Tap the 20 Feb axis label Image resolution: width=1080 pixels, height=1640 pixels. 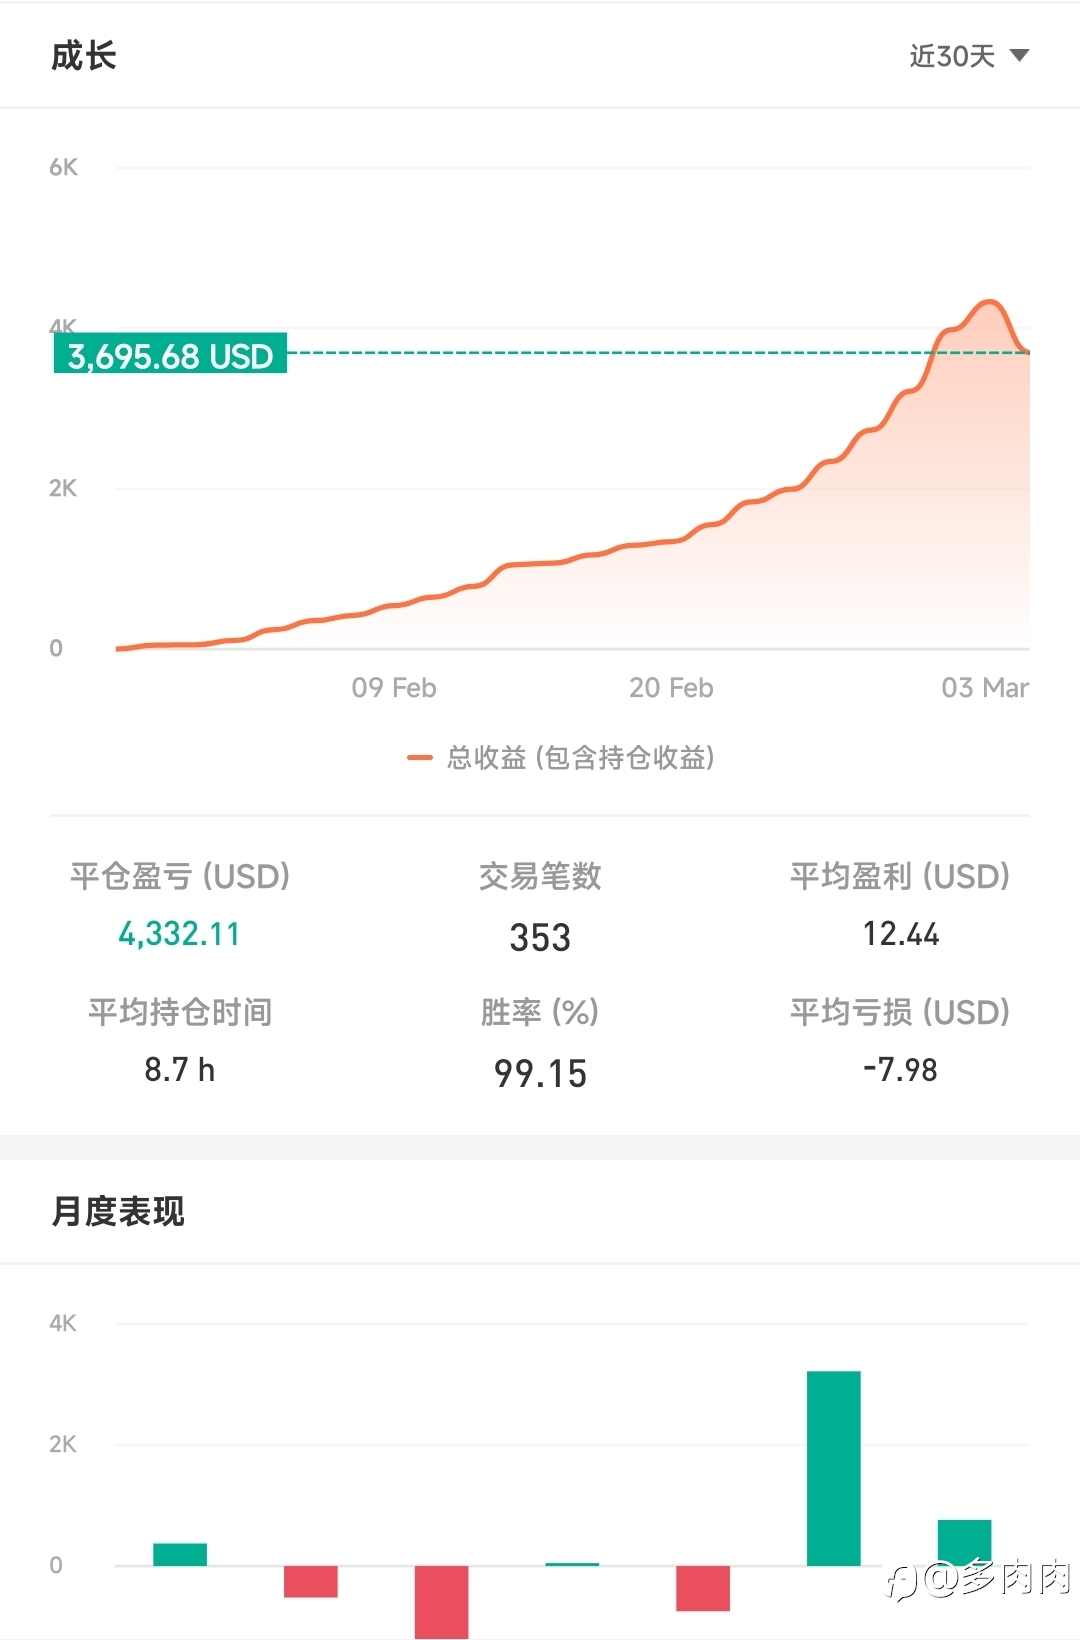coord(671,688)
